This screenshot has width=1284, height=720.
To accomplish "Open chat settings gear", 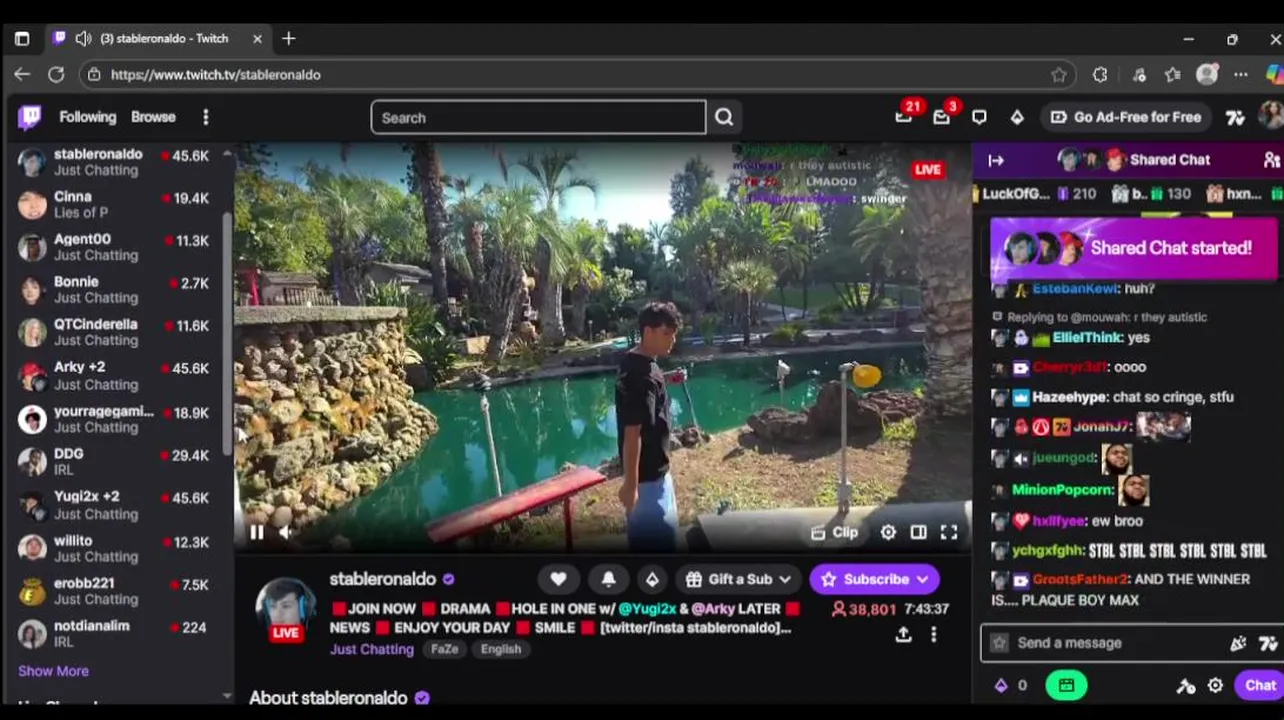I will point(1215,685).
